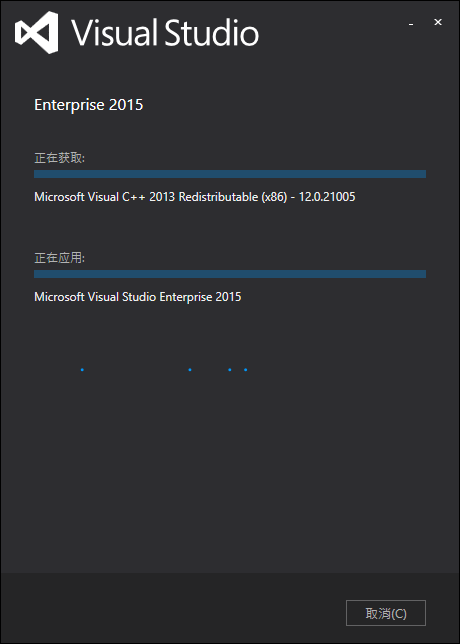Click the empty dark panel below the loading dots

pos(230,472)
